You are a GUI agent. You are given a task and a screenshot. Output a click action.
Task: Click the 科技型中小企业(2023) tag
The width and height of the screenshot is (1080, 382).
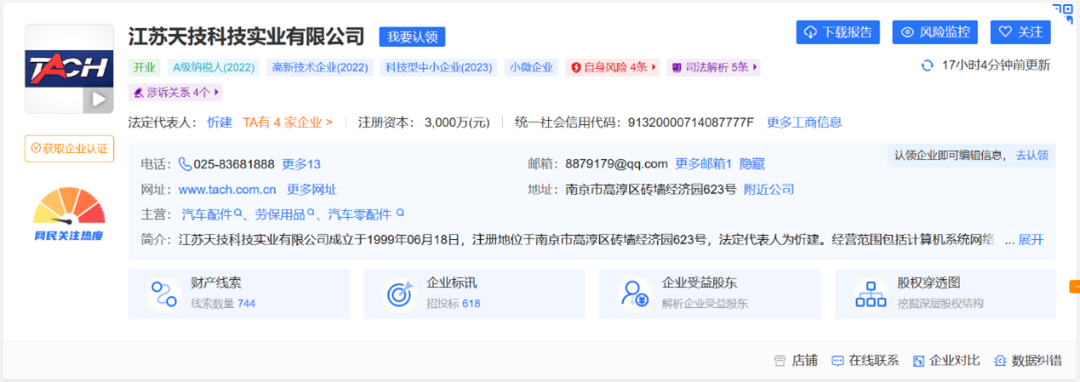pos(439,67)
